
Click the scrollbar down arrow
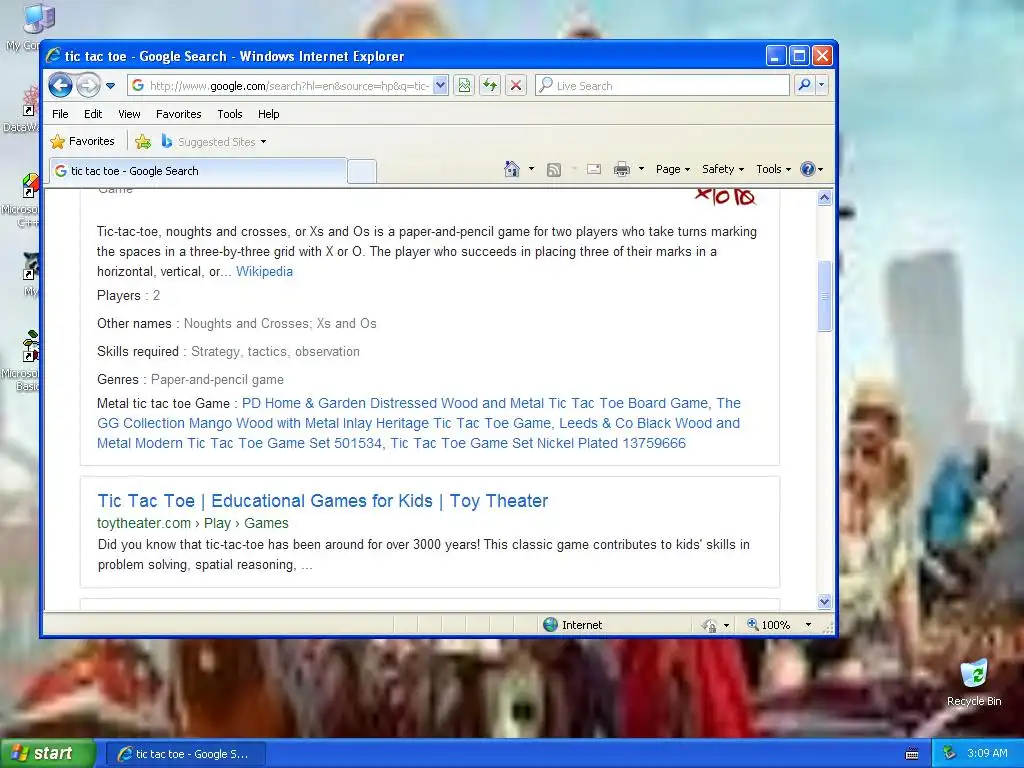pyautogui.click(x=824, y=601)
